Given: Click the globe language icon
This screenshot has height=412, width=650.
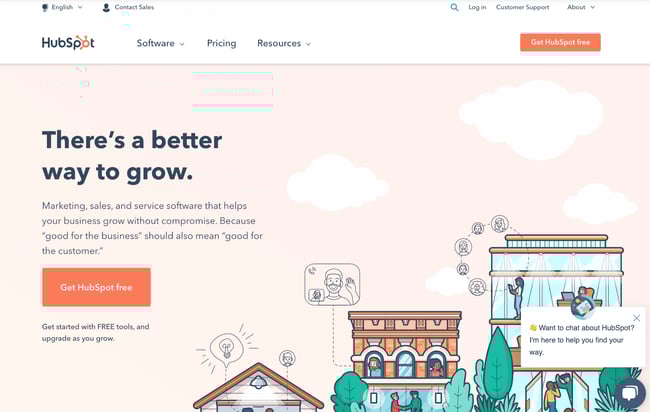Looking at the screenshot, I should click(45, 7).
